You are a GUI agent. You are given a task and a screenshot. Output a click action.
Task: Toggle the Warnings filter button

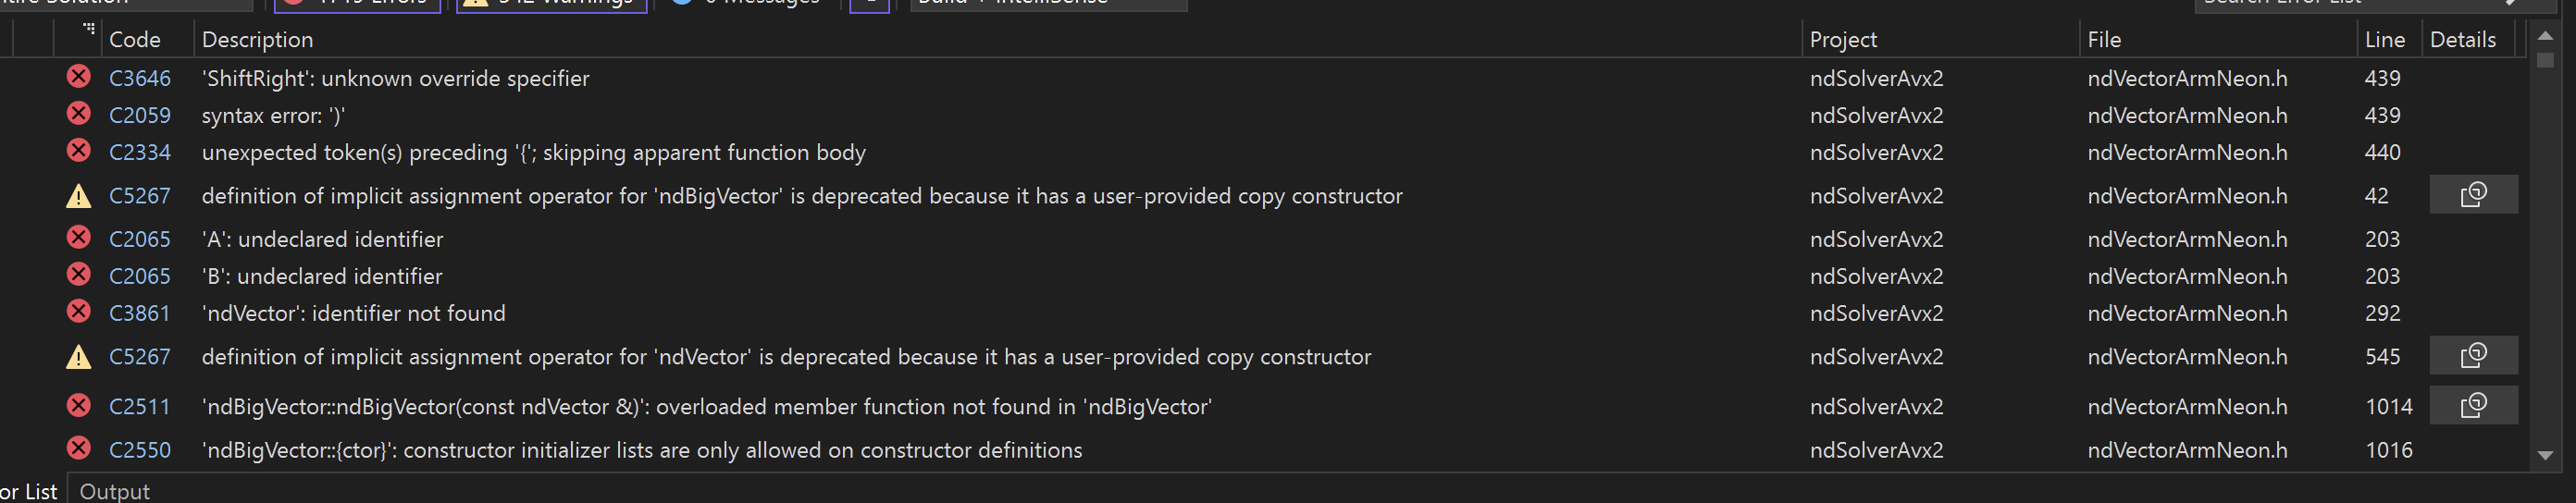pyautogui.click(x=551, y=3)
